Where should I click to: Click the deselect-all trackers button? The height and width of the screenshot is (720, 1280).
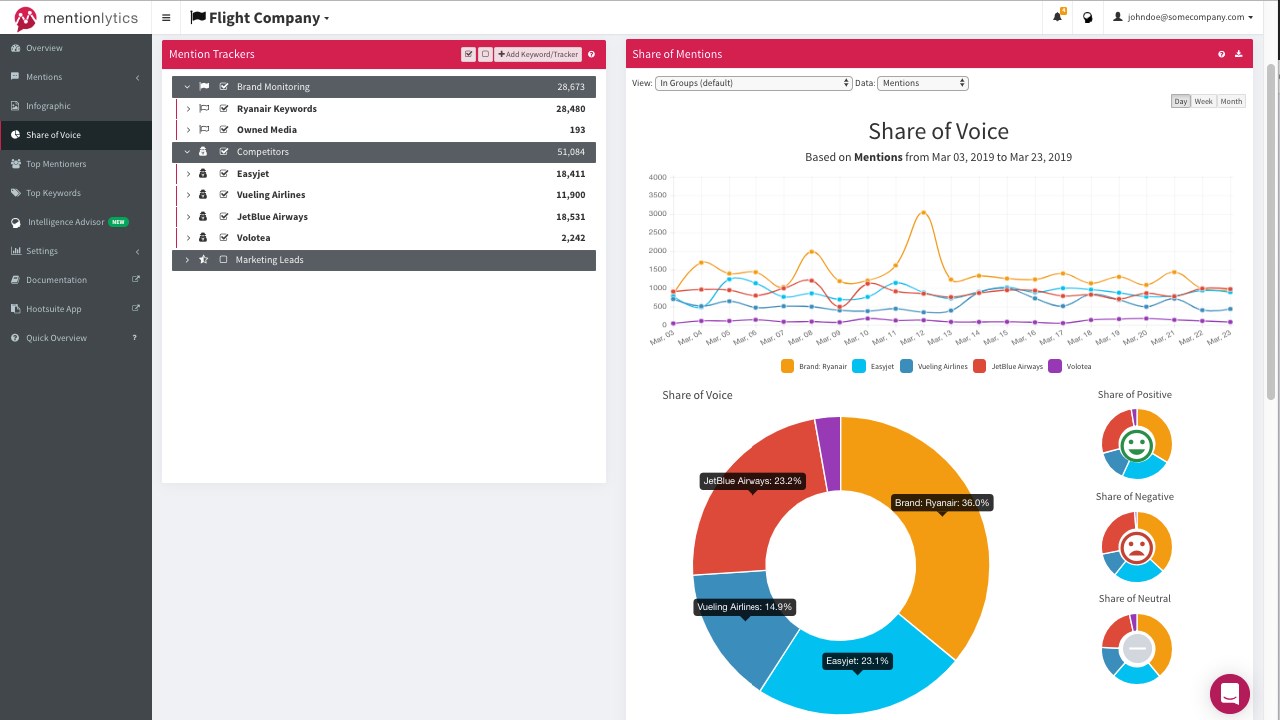click(485, 54)
